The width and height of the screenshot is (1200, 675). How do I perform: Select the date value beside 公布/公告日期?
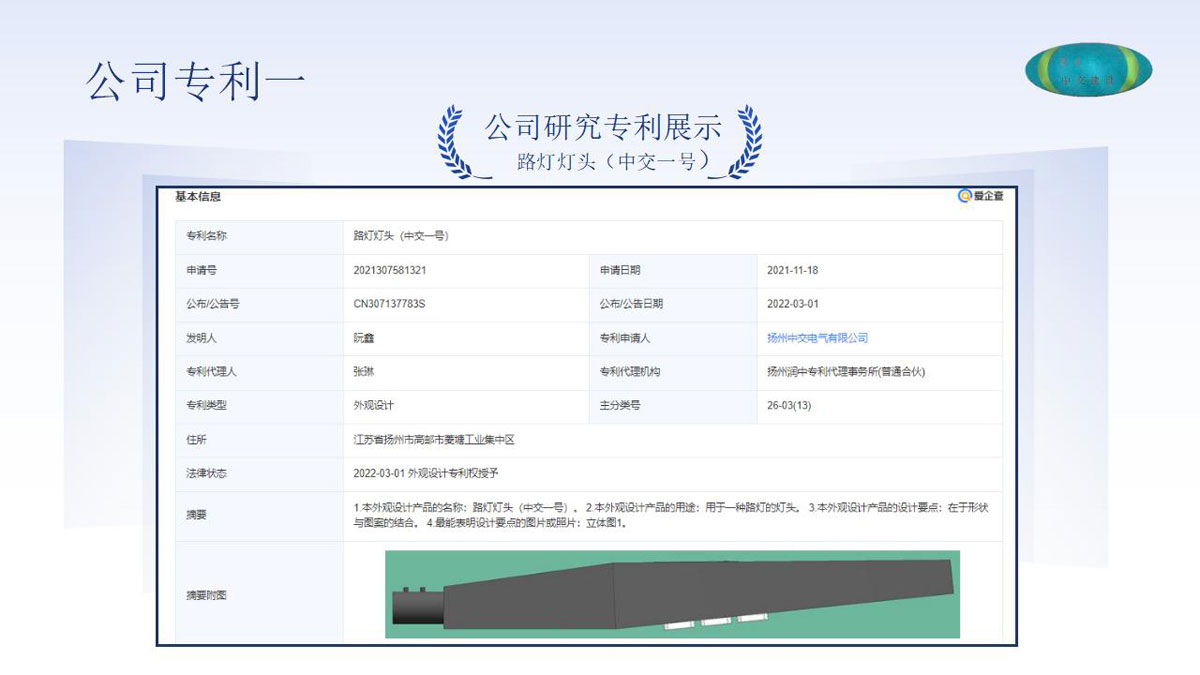[x=793, y=304]
